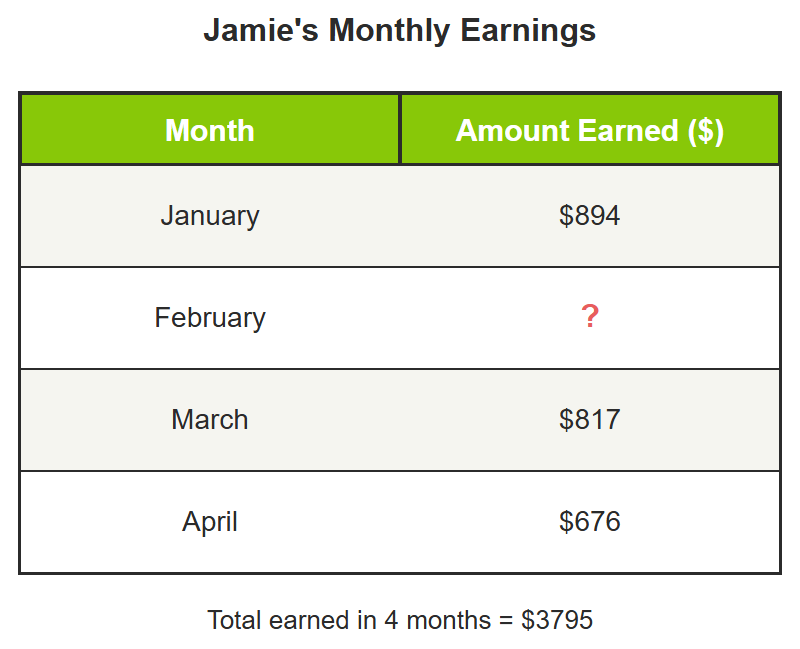Select the $676 amount
Image resolution: width=800 pixels, height=649 pixels.
[589, 521]
